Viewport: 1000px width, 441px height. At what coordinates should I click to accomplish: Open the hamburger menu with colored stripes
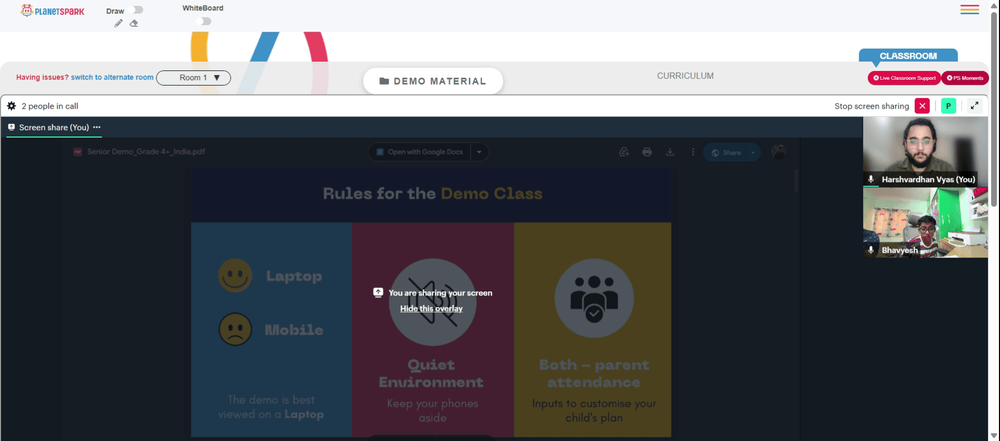(969, 10)
